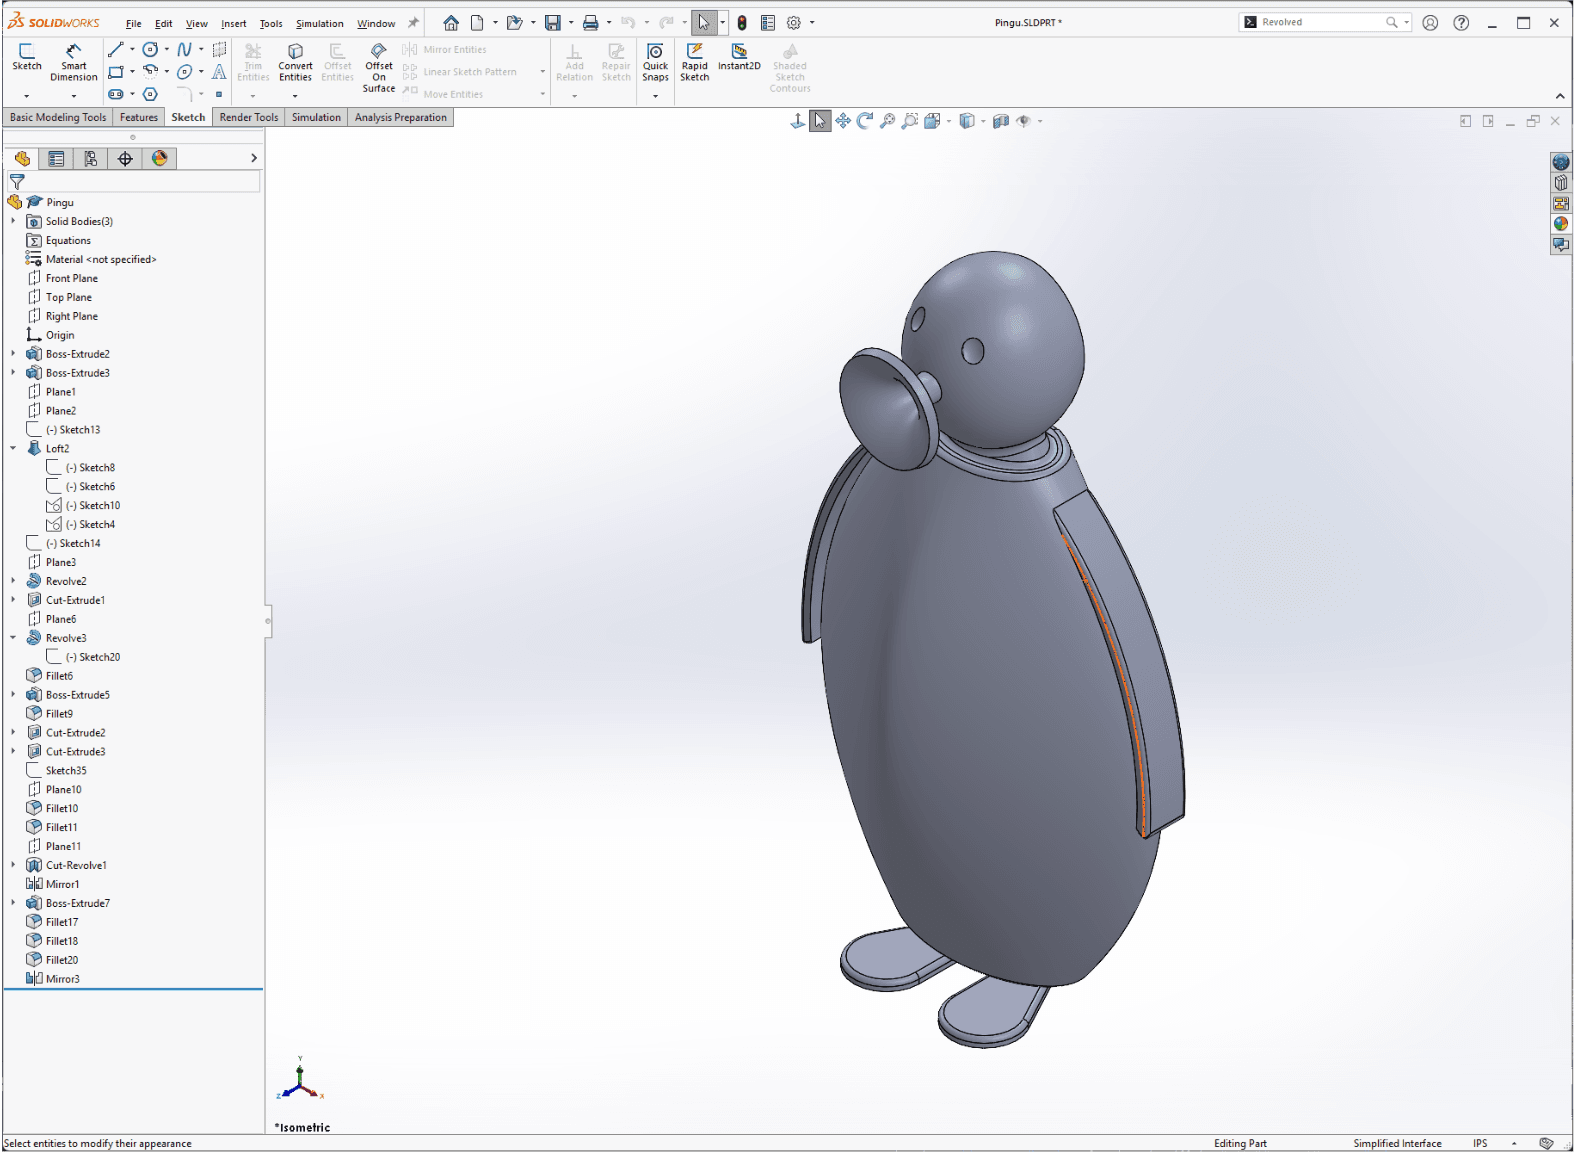Expand the FeatureManager tabs chevron
Image resolution: width=1576 pixels, height=1154 pixels.
tap(254, 158)
